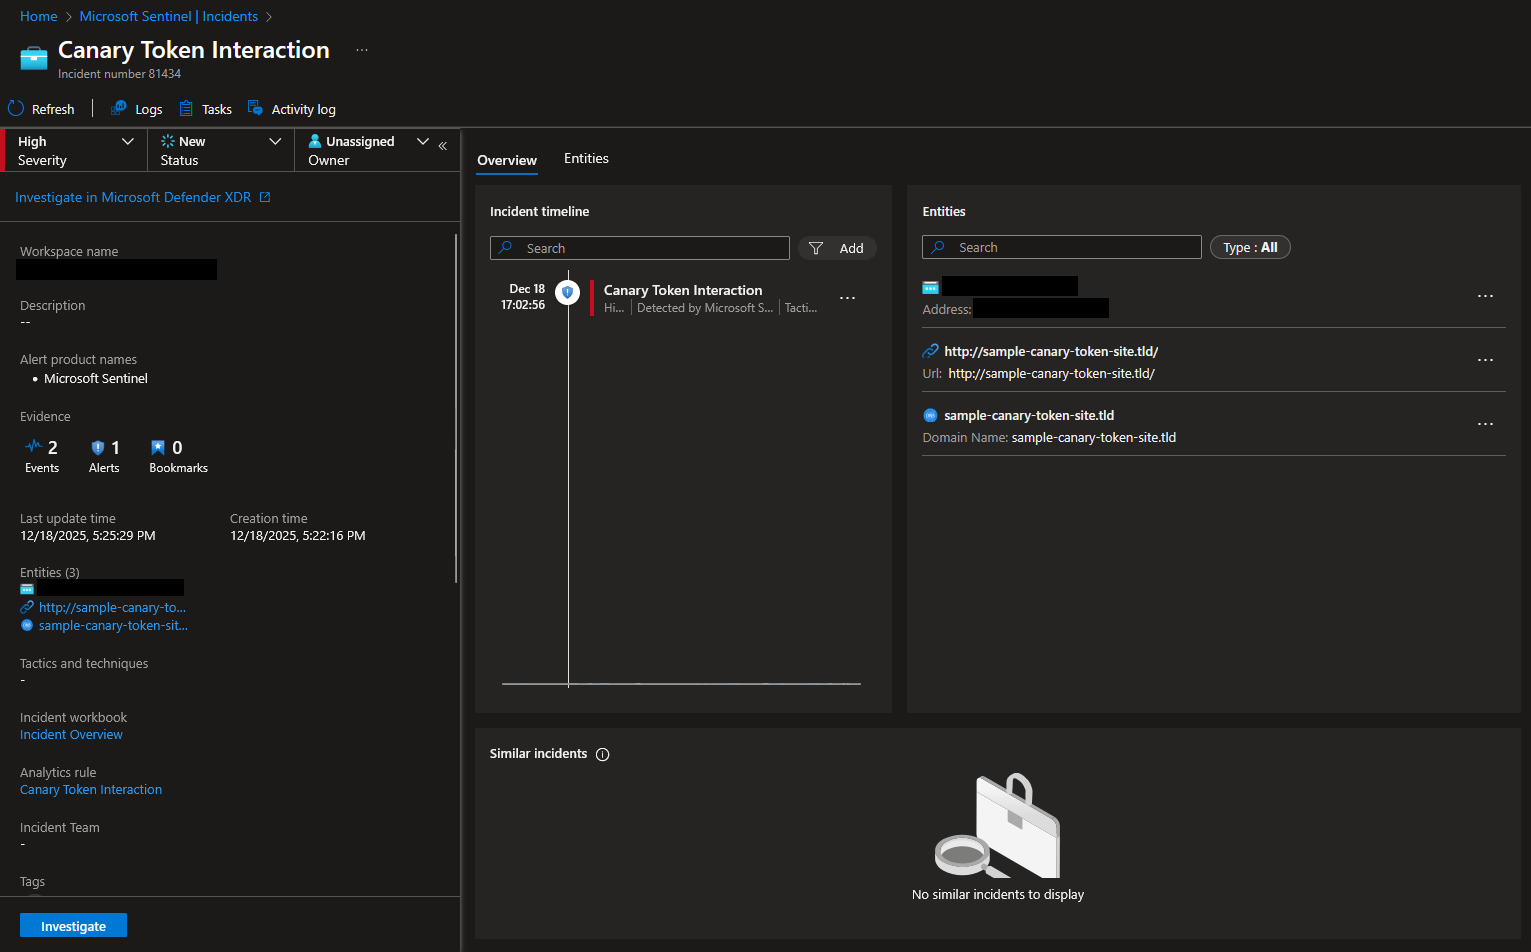Viewport: 1531px width, 952px height.
Task: Click the Refresh icon in toolbar
Action: click(x=16, y=108)
